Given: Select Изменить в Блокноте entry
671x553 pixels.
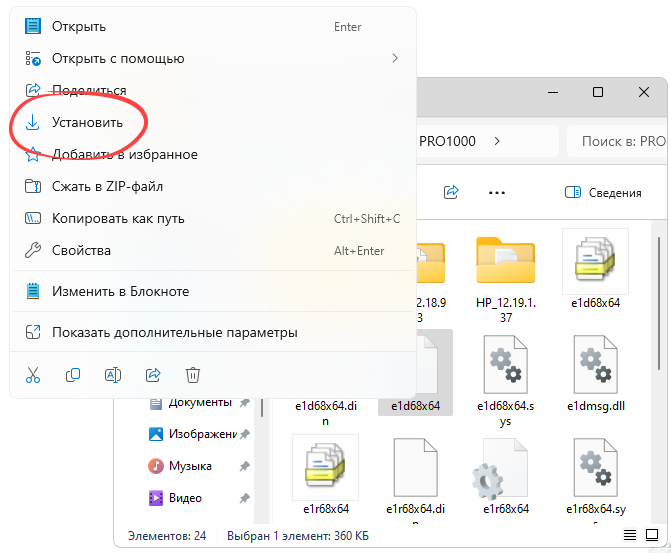Looking at the screenshot, I should click(x=213, y=291).
